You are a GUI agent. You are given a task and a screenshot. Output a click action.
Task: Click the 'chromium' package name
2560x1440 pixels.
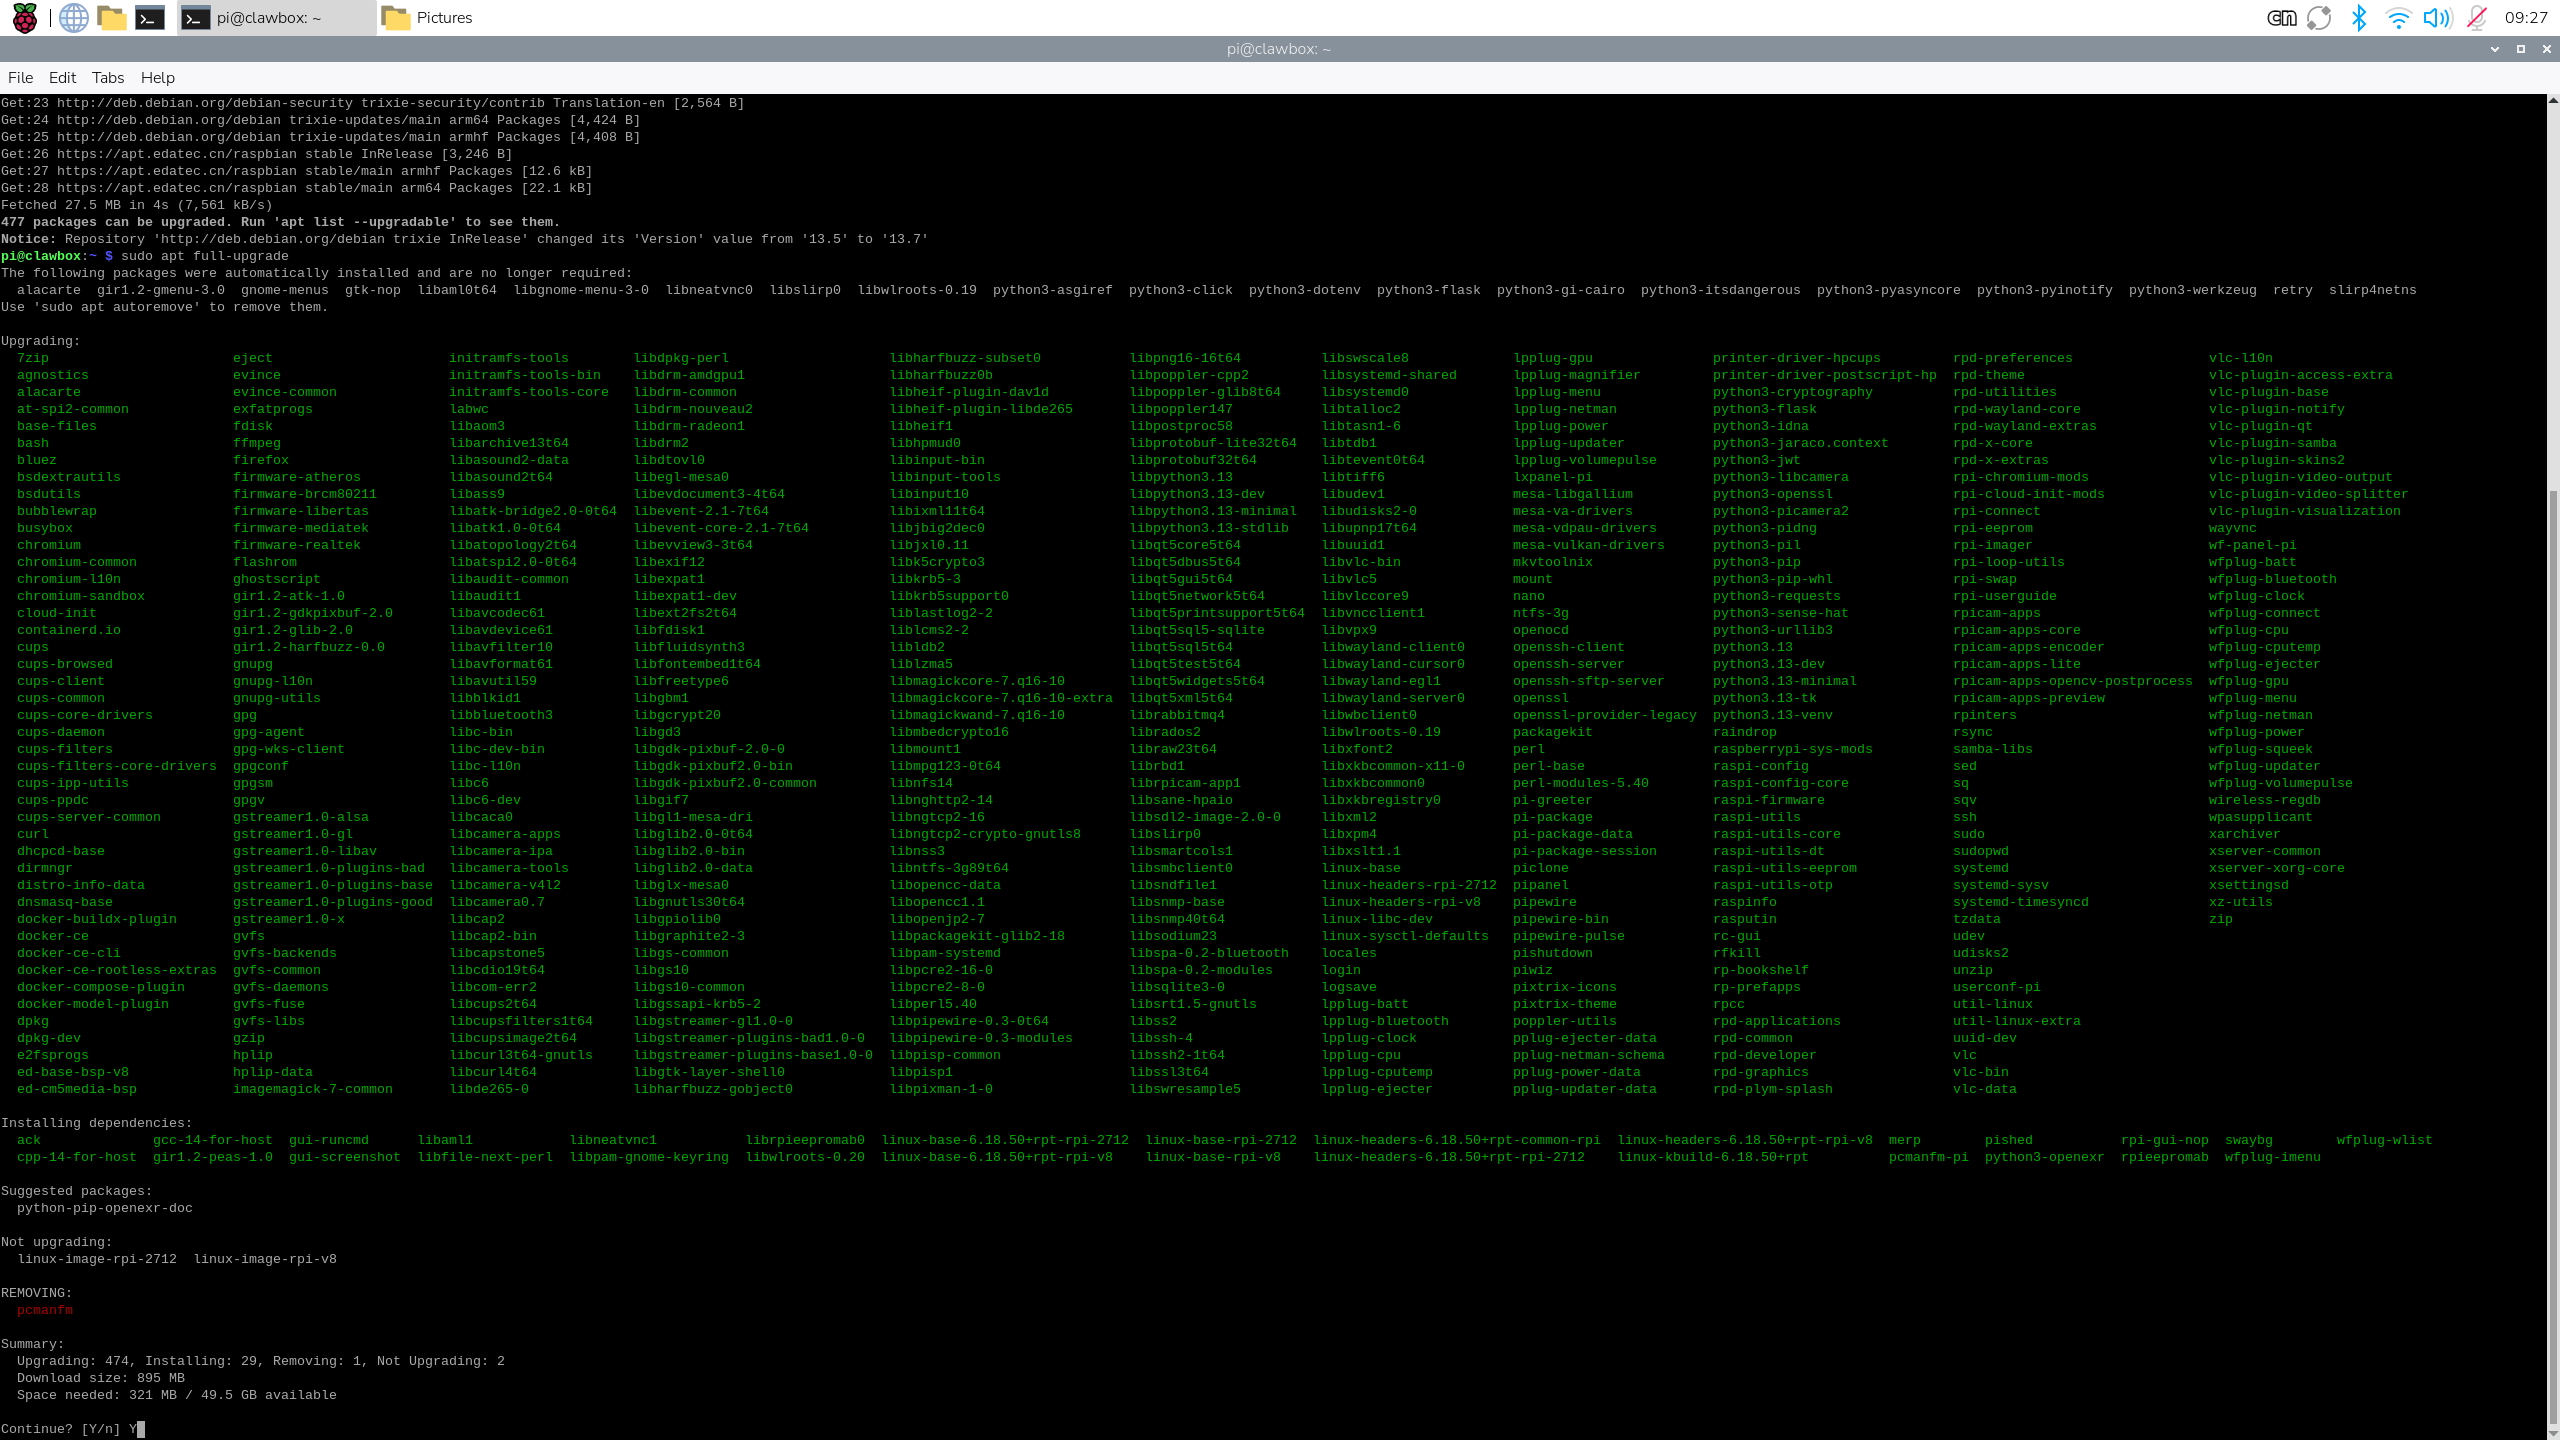click(x=49, y=545)
